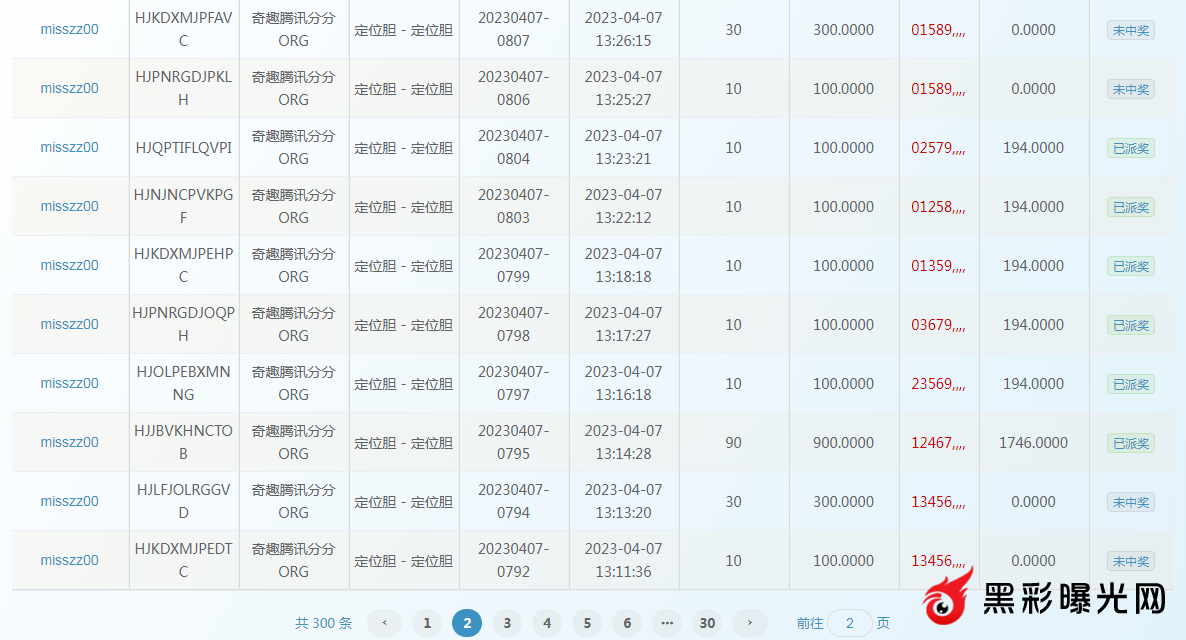Click 未中奖 tag for period 20230407-0792
1186x640 pixels.
(x=1130, y=562)
